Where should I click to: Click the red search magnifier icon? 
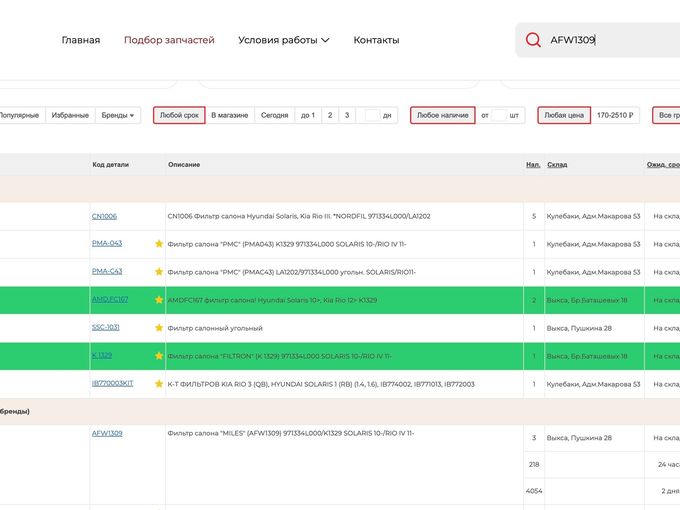pos(533,40)
